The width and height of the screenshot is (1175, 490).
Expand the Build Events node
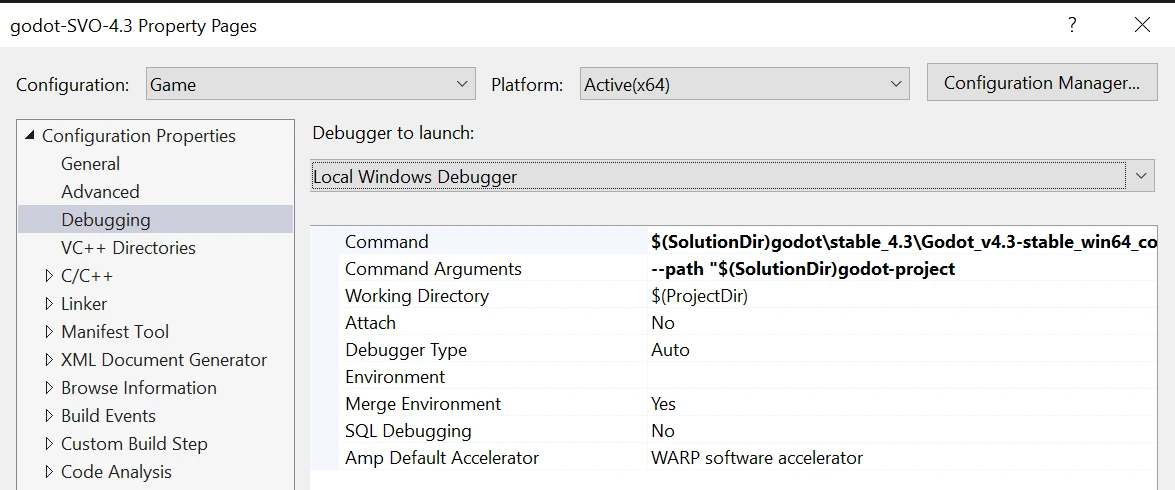50,416
